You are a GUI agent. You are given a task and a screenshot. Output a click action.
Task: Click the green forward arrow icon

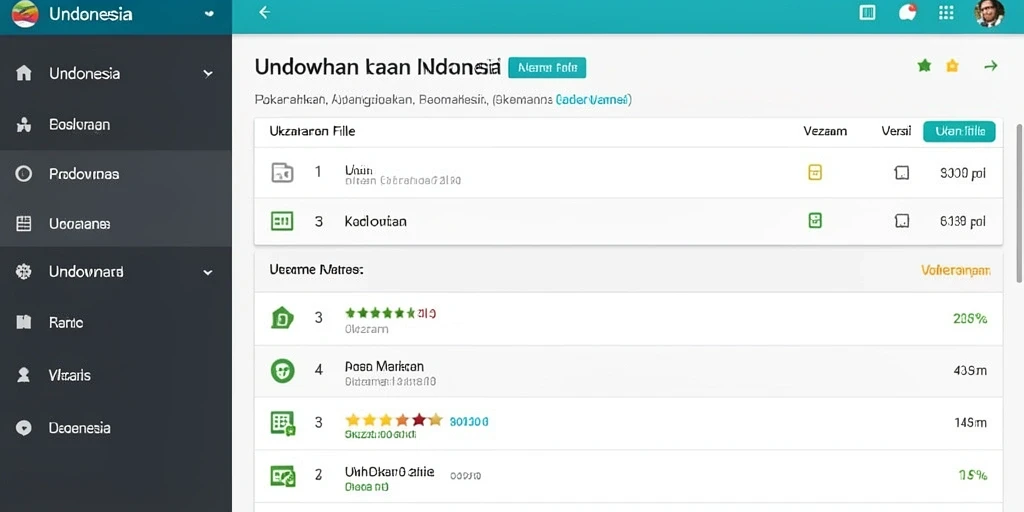pos(991,66)
